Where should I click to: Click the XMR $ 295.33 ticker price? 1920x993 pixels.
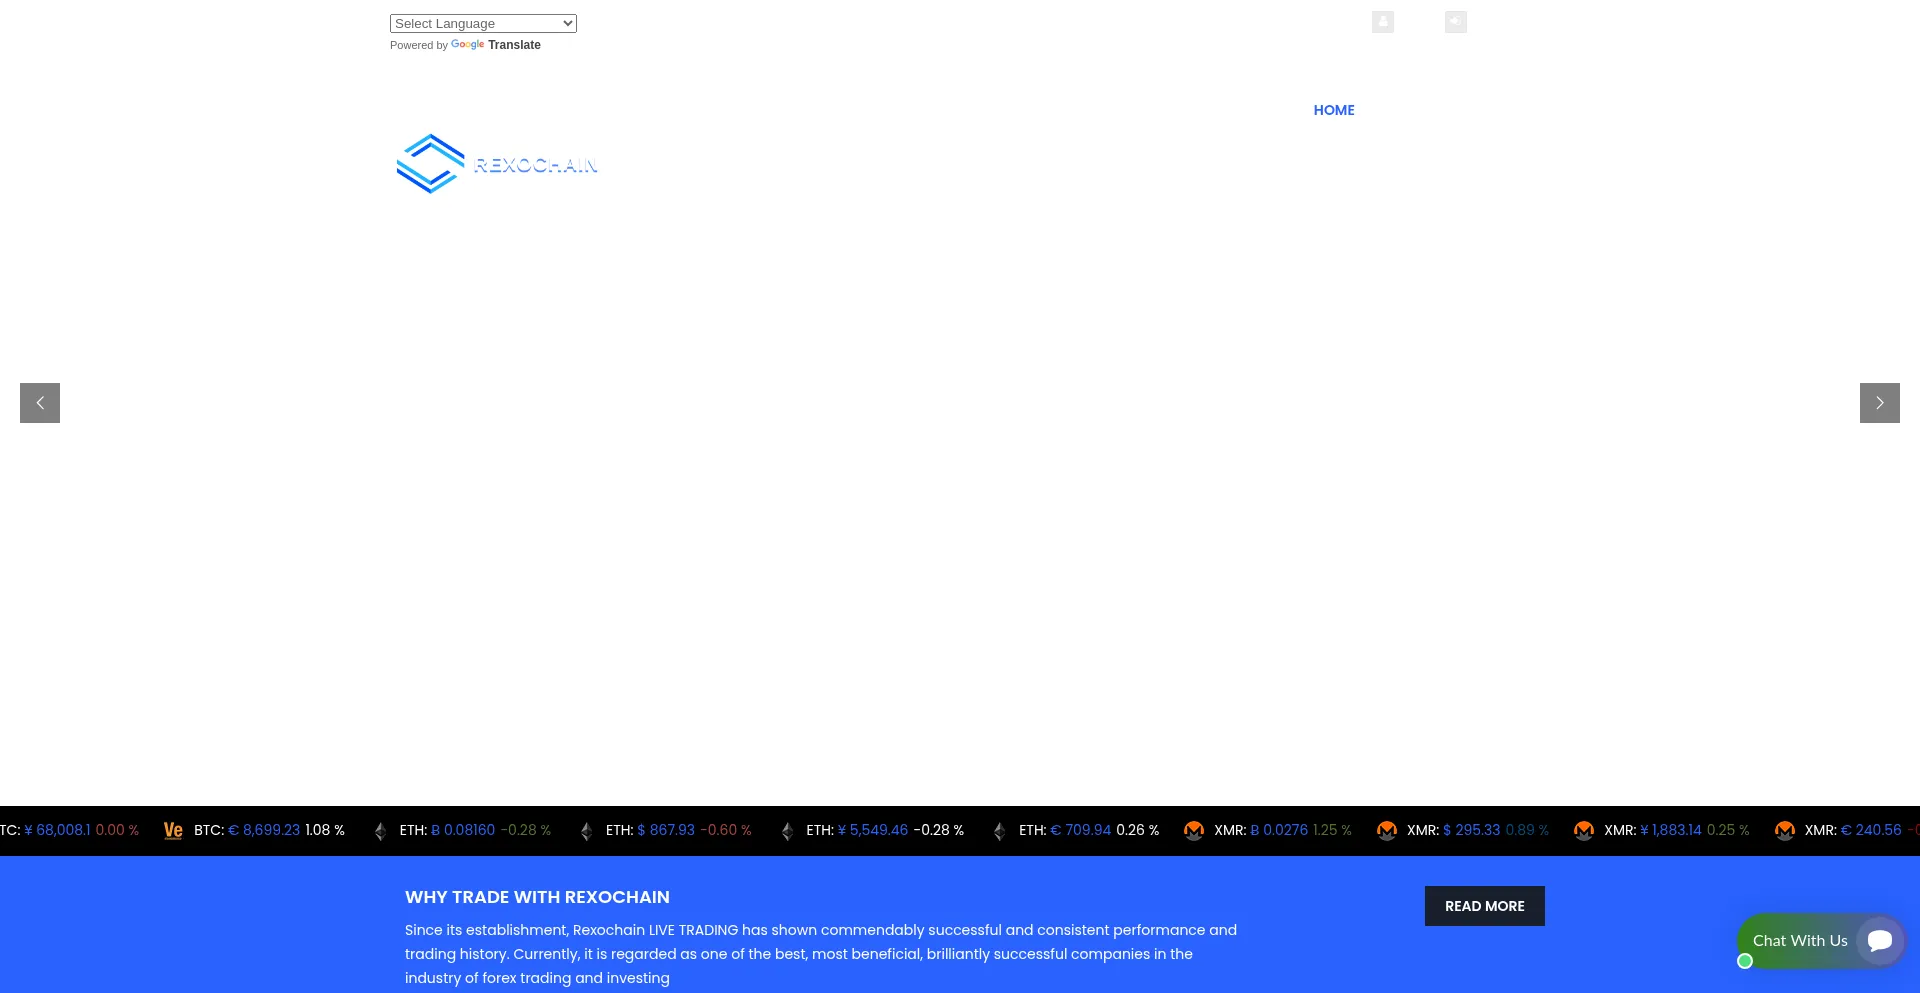point(1472,830)
